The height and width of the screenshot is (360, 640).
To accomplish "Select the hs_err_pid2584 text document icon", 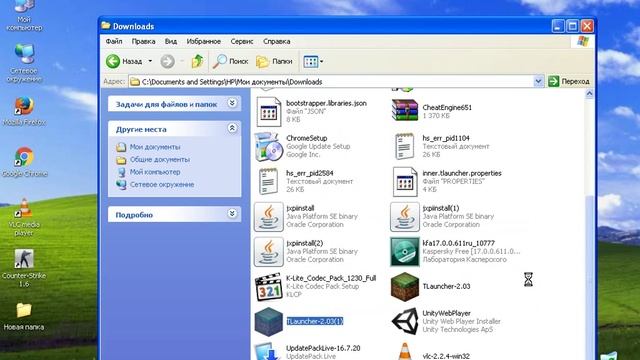I will 268,182.
